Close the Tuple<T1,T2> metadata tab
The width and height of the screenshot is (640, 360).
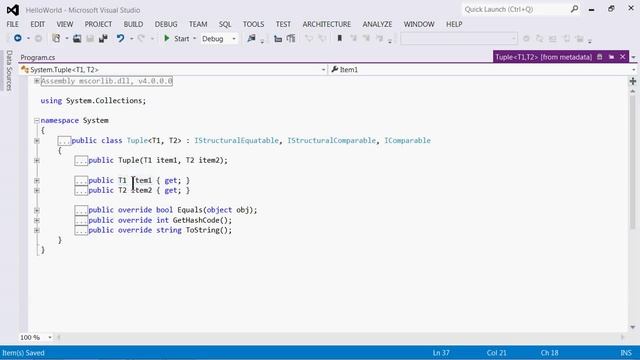point(622,57)
